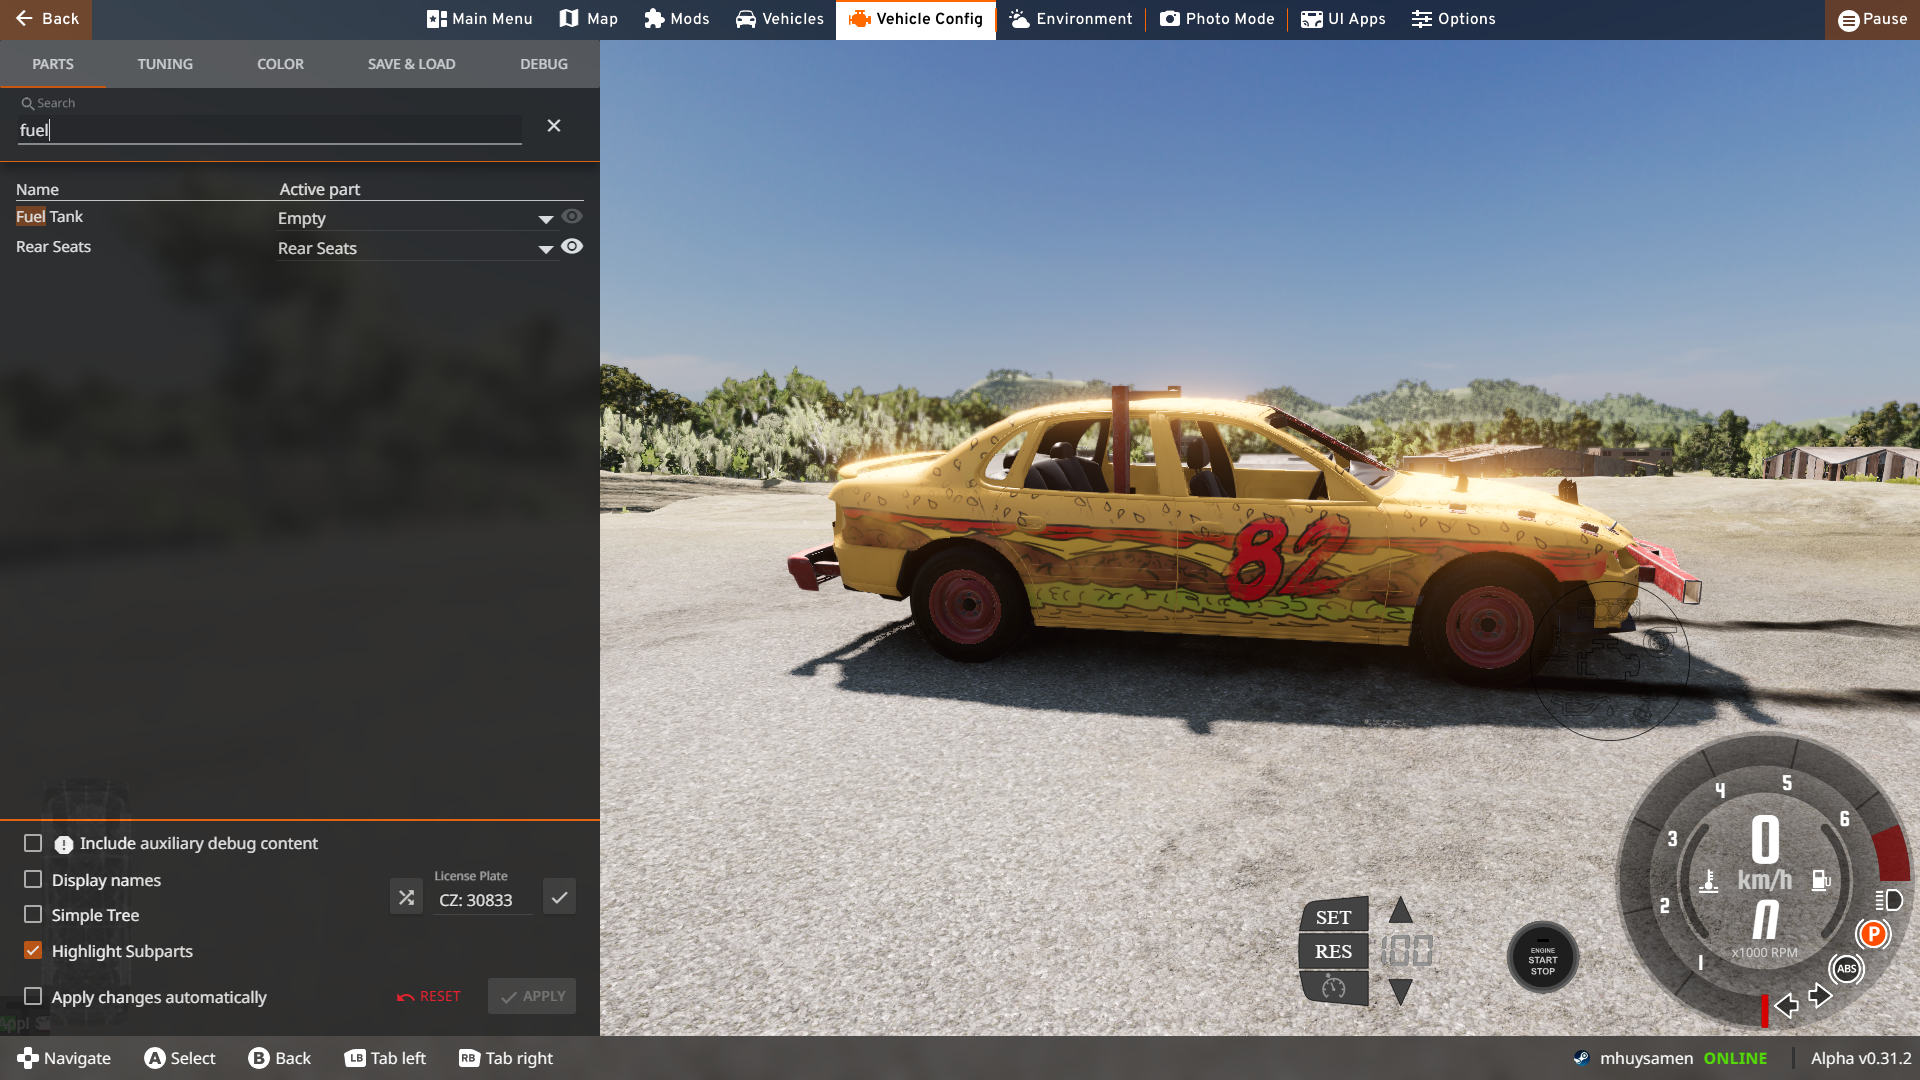The width and height of the screenshot is (1920, 1080).
Task: Click the cruise control speedometer icon
Action: point(1333,987)
